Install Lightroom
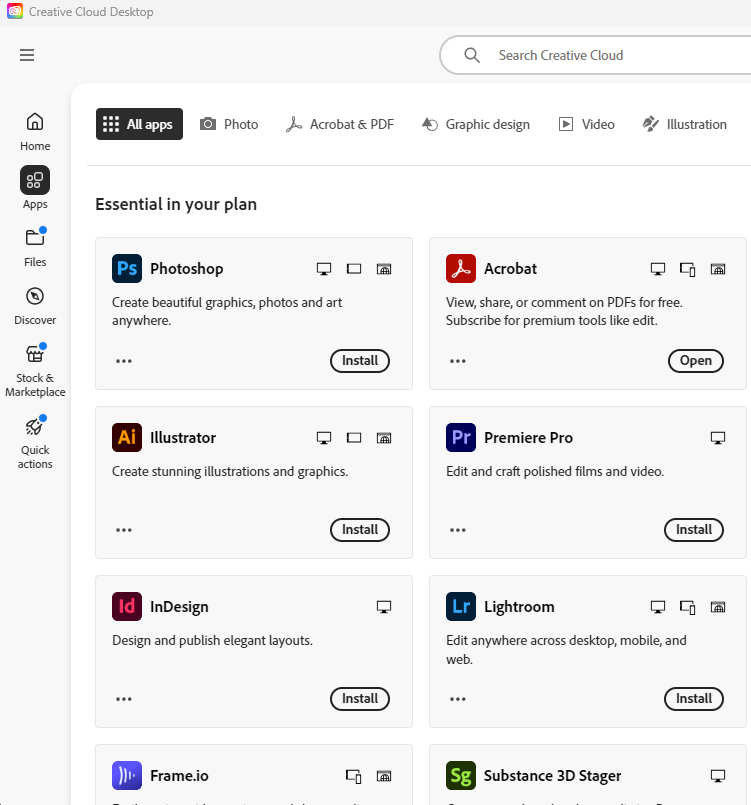 694,698
